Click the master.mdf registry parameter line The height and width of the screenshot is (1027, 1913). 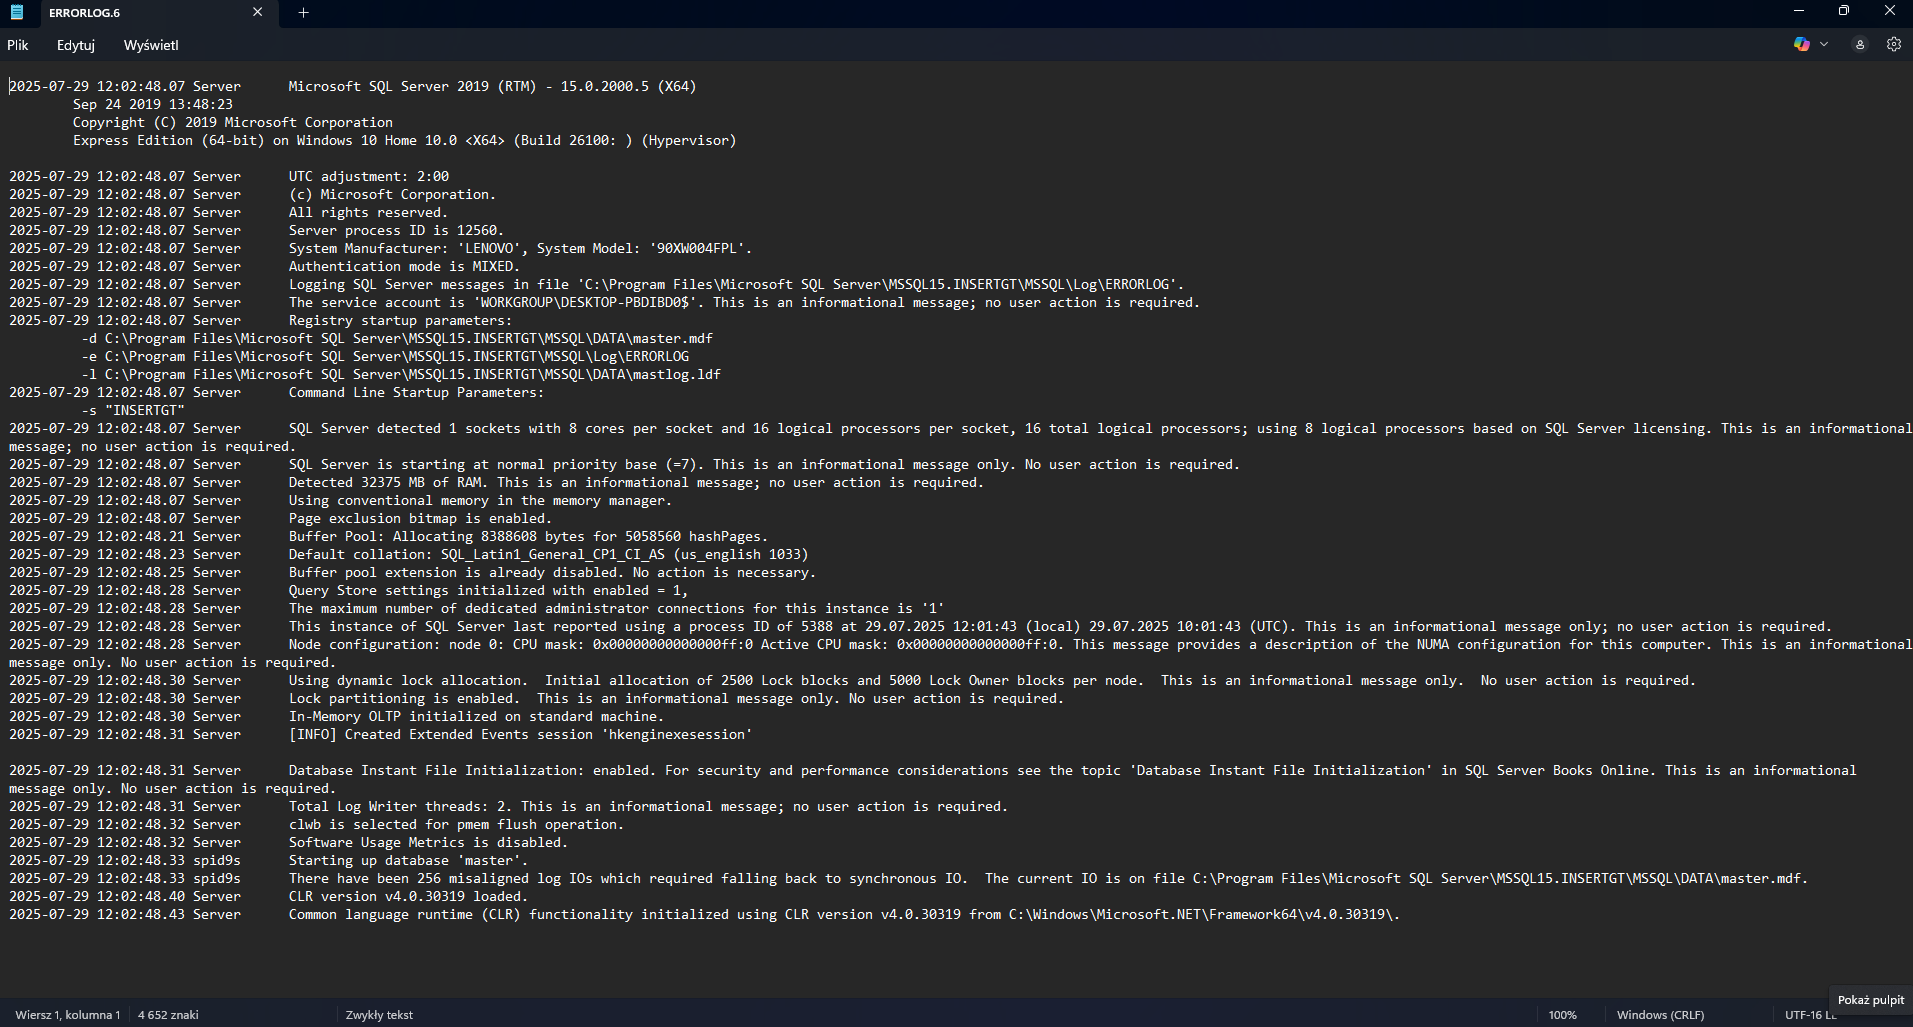click(397, 338)
